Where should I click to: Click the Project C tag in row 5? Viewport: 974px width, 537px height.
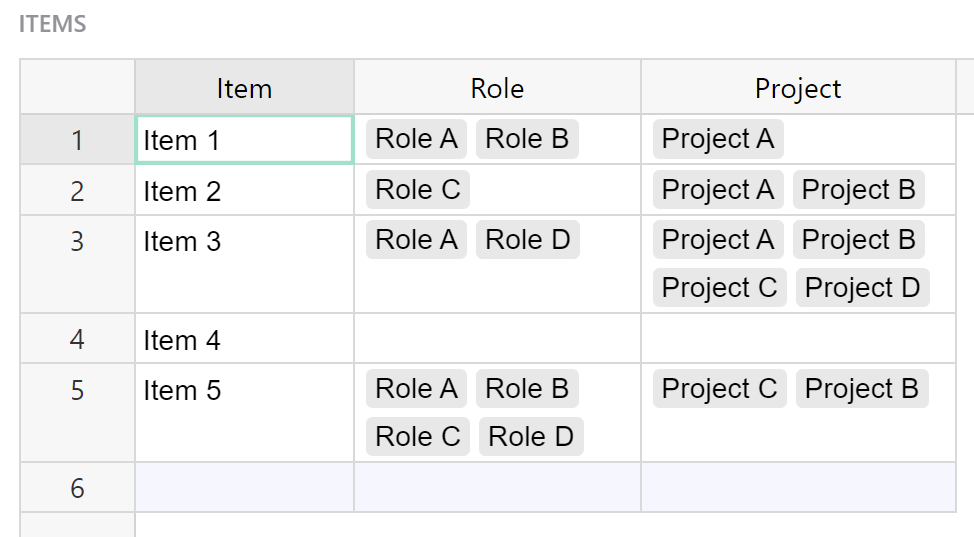tap(719, 388)
